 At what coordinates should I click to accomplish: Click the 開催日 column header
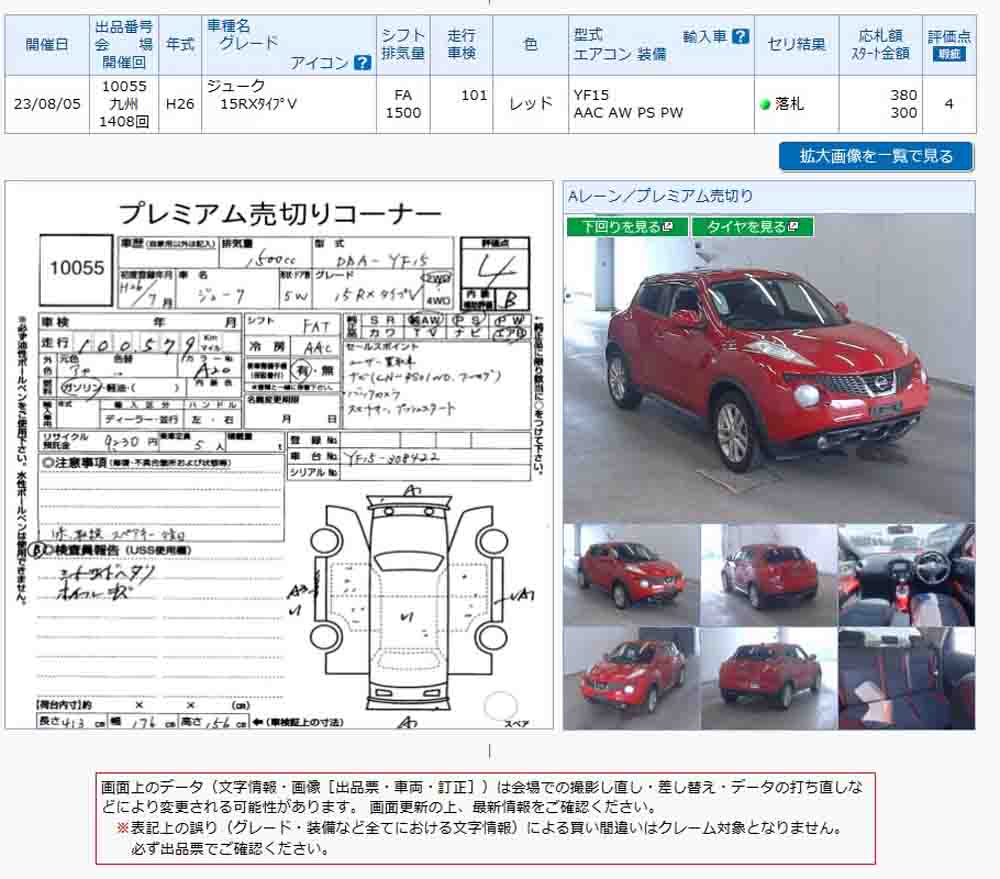47,45
